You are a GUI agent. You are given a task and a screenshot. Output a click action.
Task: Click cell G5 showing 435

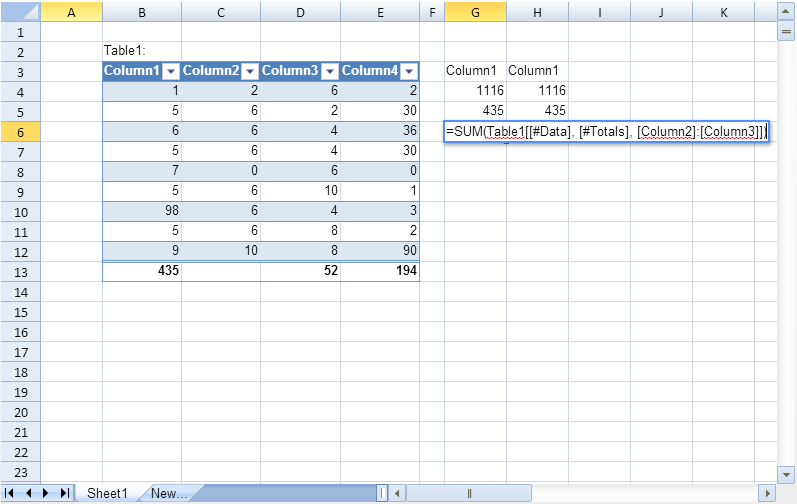(475, 110)
